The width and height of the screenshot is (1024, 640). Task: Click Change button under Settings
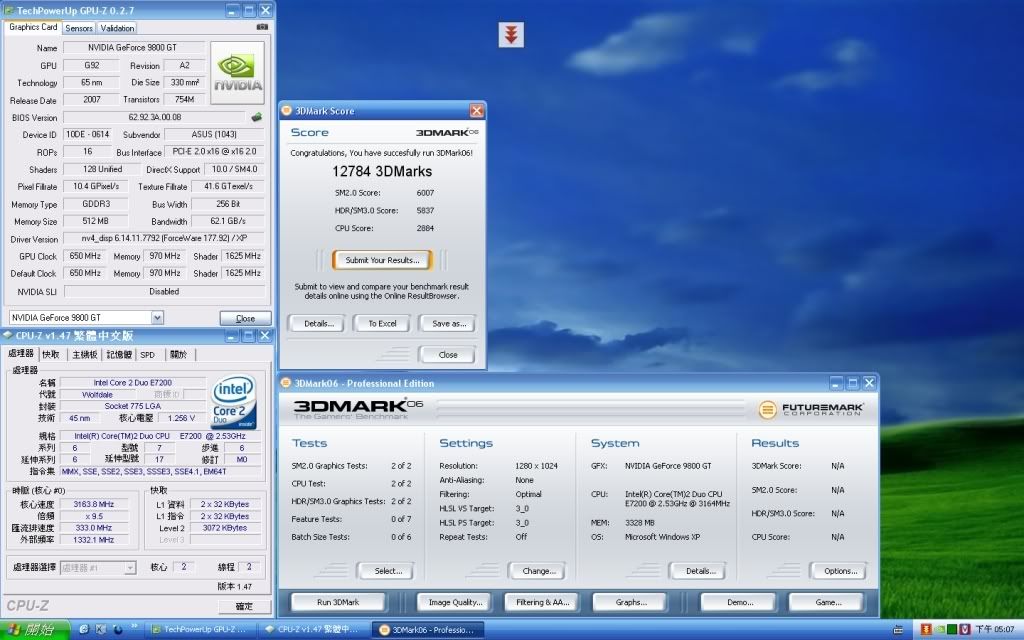(x=539, y=571)
